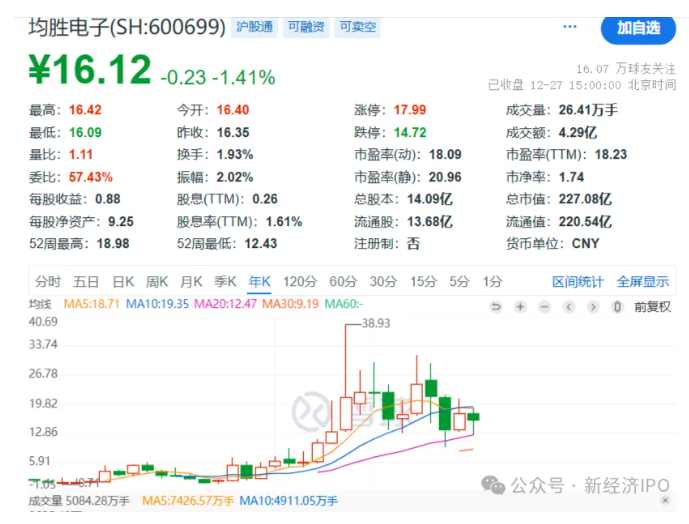This screenshot has height=524, width=689.
Task: Click the stock title 均胜电子(SH:600699)
Action: click(x=127, y=27)
